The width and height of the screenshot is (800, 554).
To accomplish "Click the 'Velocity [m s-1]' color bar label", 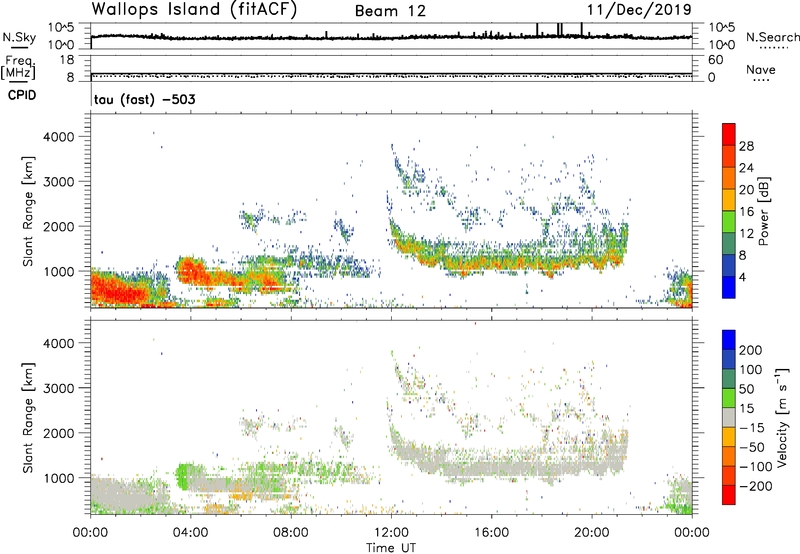I will coord(783,417).
